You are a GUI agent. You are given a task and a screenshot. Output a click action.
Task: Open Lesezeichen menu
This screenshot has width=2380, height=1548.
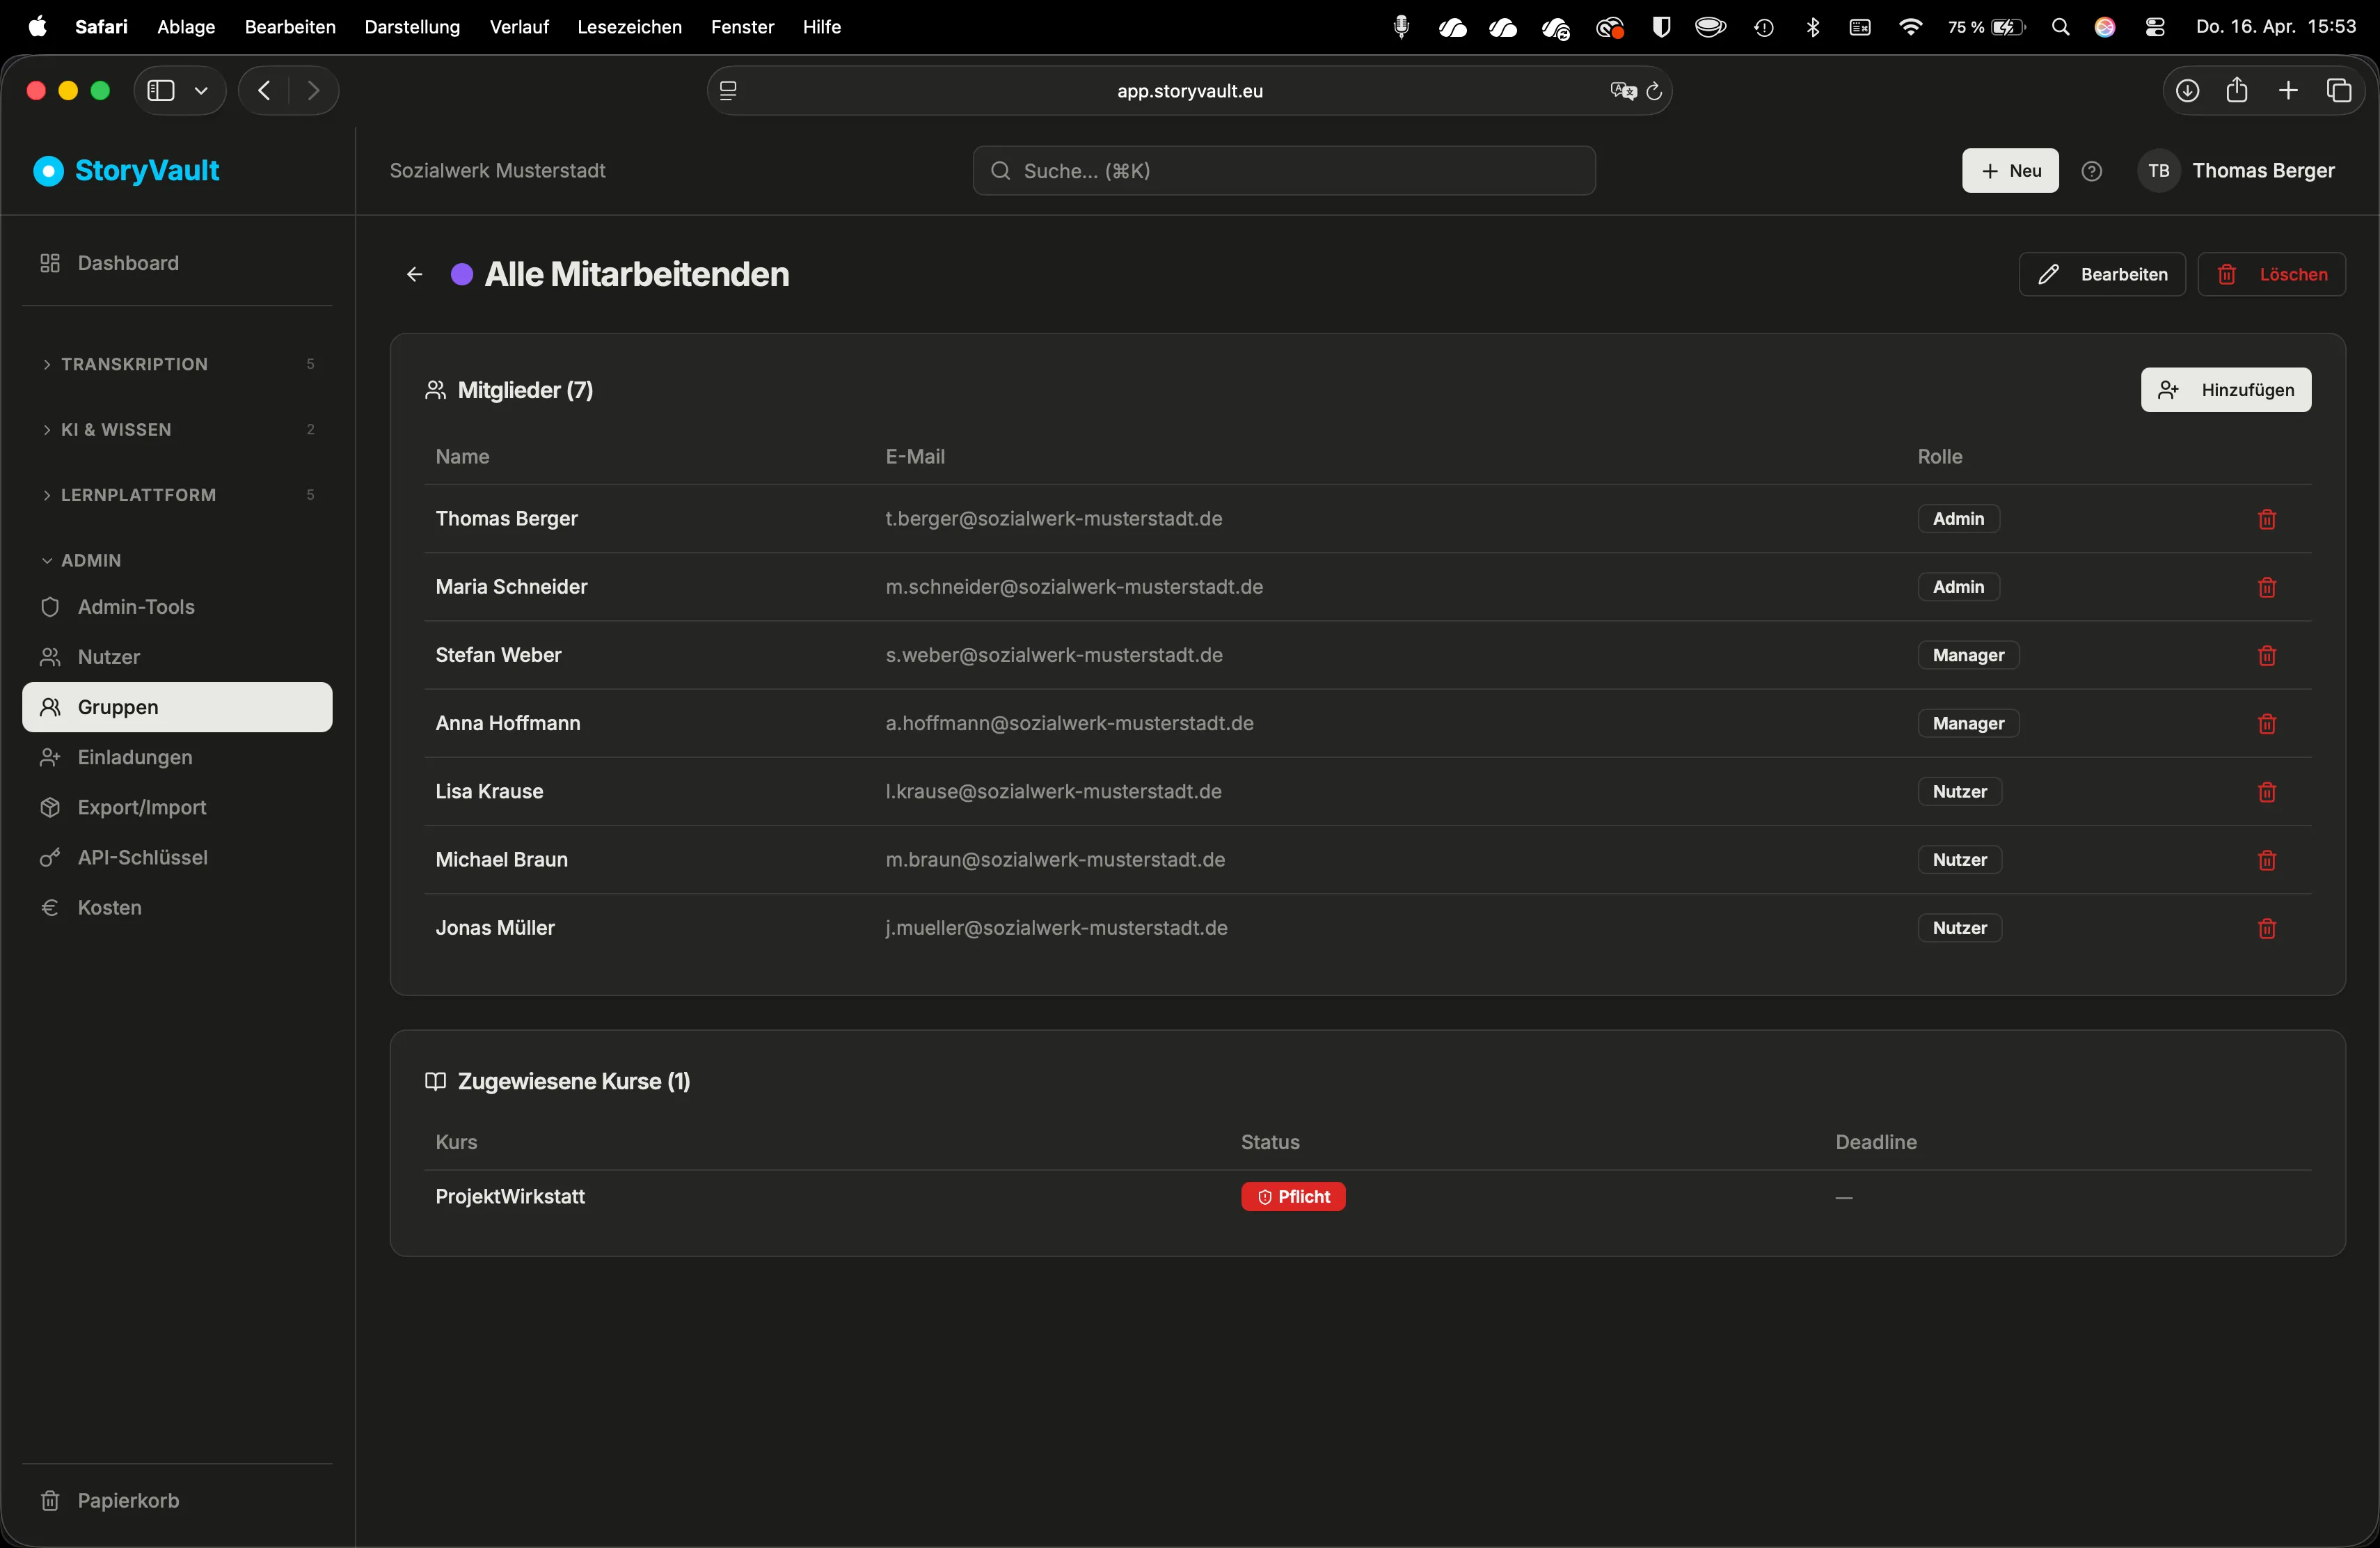630,27
